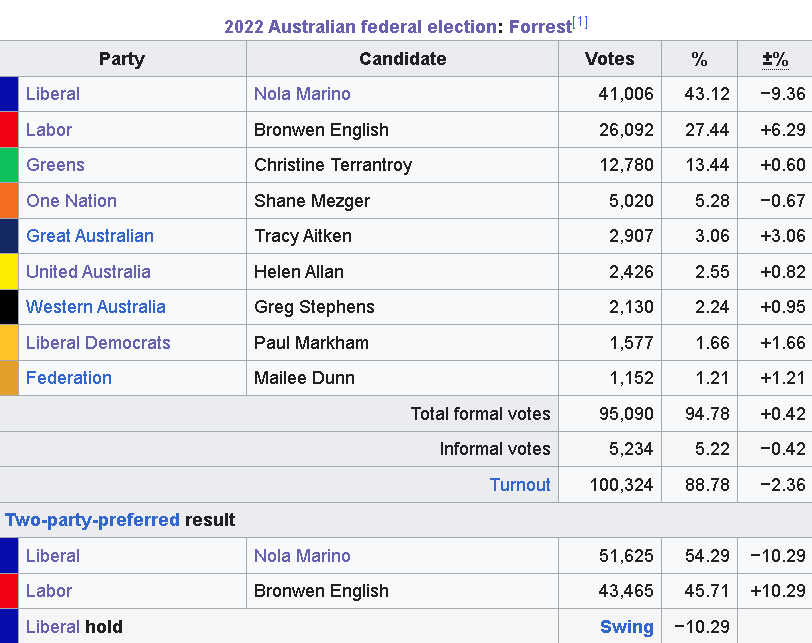Open Labor link beside 43,465 votes
Image resolution: width=812 pixels, height=643 pixels.
click(49, 591)
